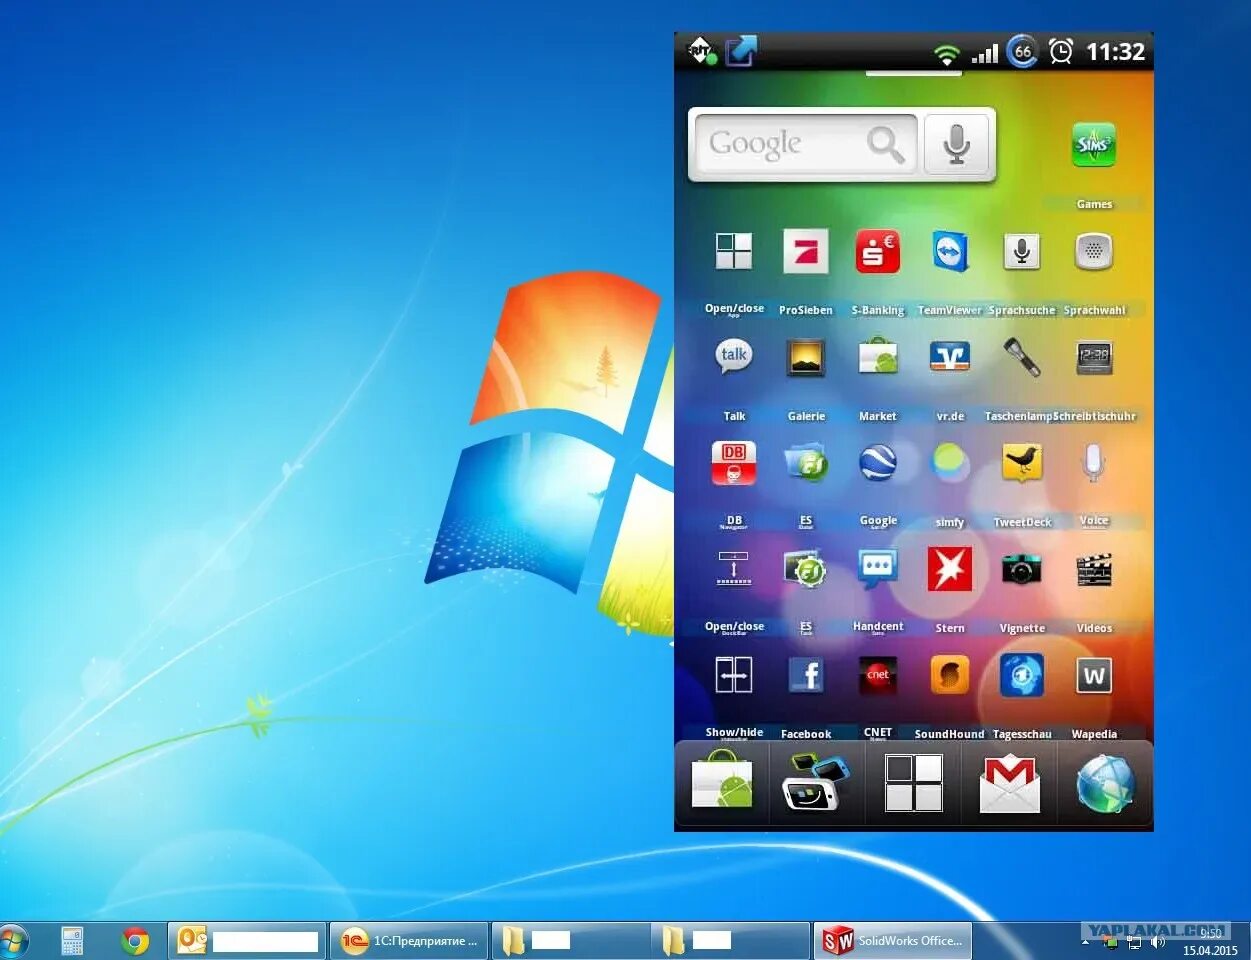Open the simfy music app
Screen dimensions: 1251x960
point(950,462)
